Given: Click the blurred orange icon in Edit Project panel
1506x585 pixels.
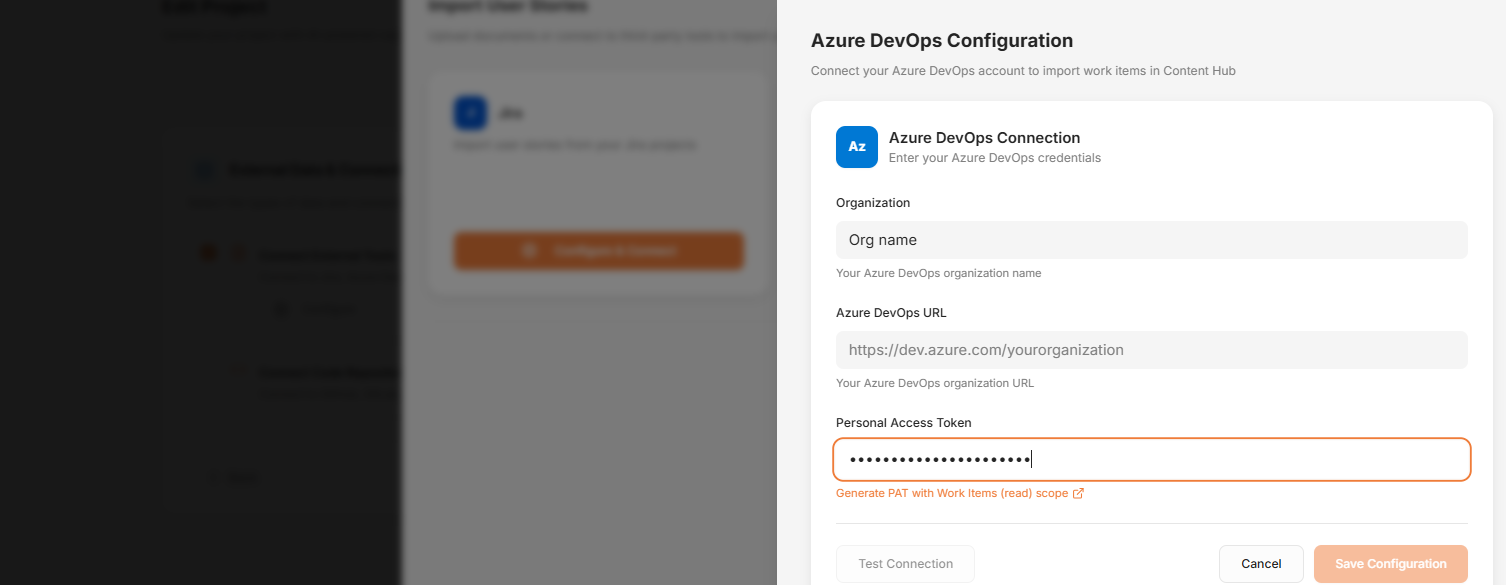Looking at the screenshot, I should pyautogui.click(x=209, y=253).
